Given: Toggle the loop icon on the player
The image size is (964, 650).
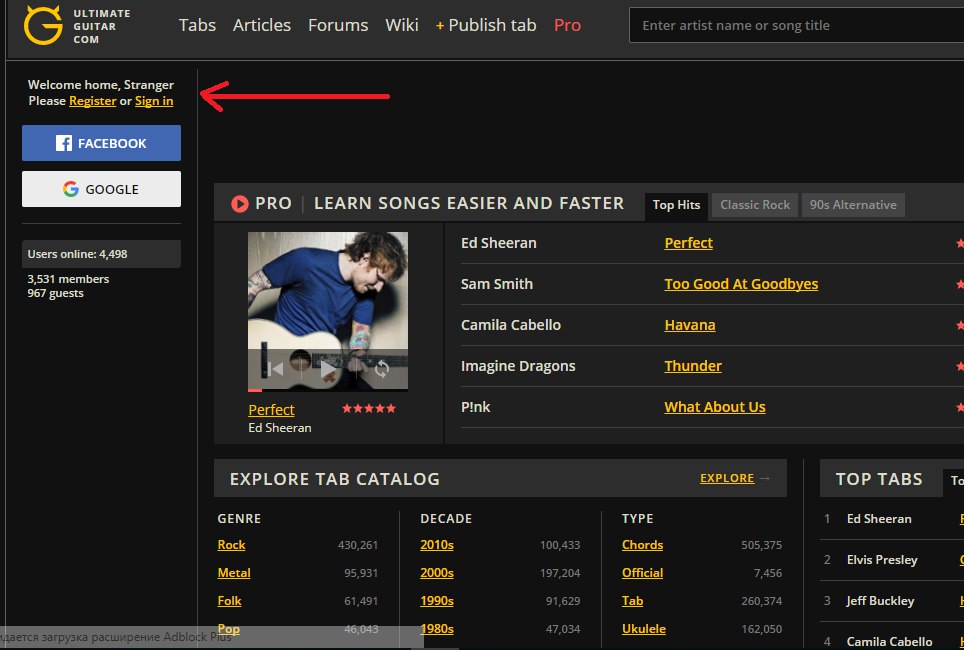Looking at the screenshot, I should [x=382, y=369].
